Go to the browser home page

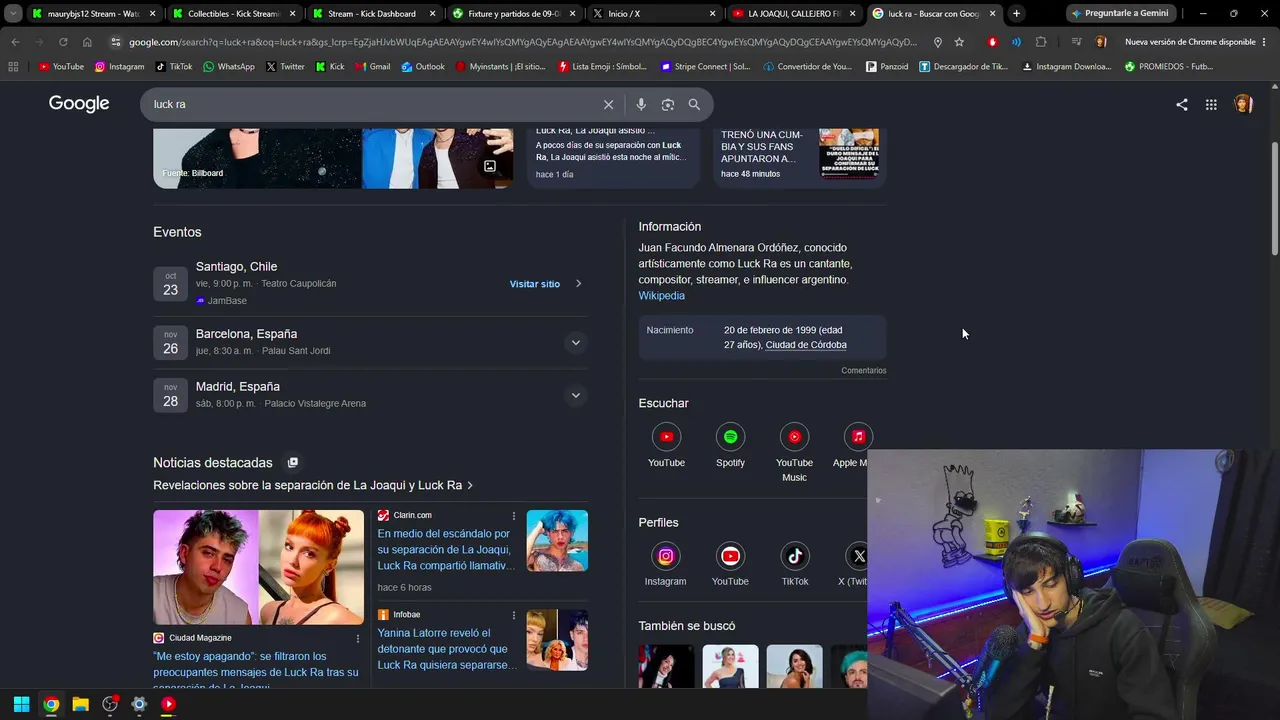tap(87, 42)
